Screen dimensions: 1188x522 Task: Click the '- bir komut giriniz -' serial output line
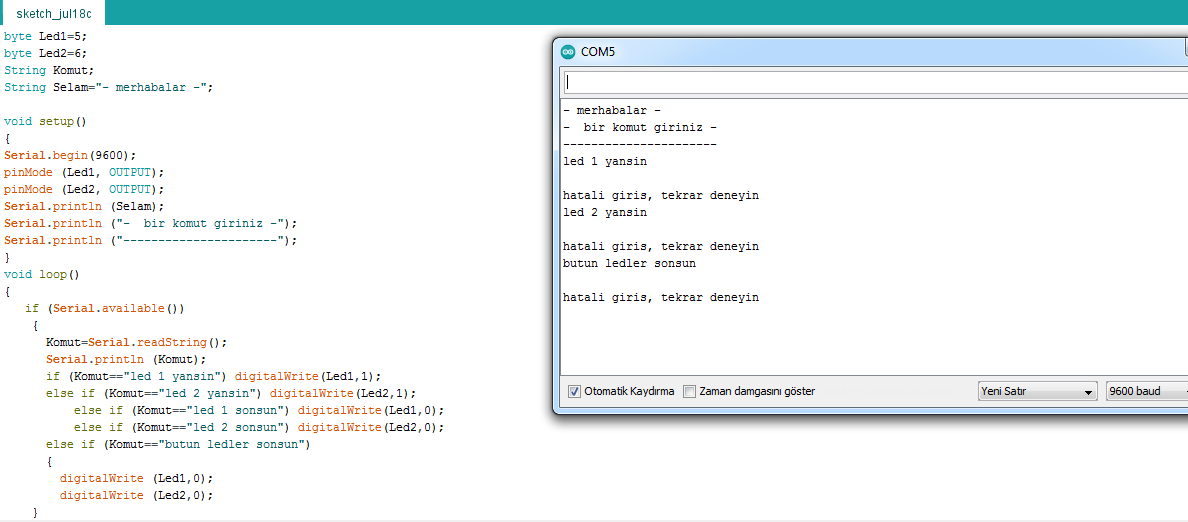[640, 128]
